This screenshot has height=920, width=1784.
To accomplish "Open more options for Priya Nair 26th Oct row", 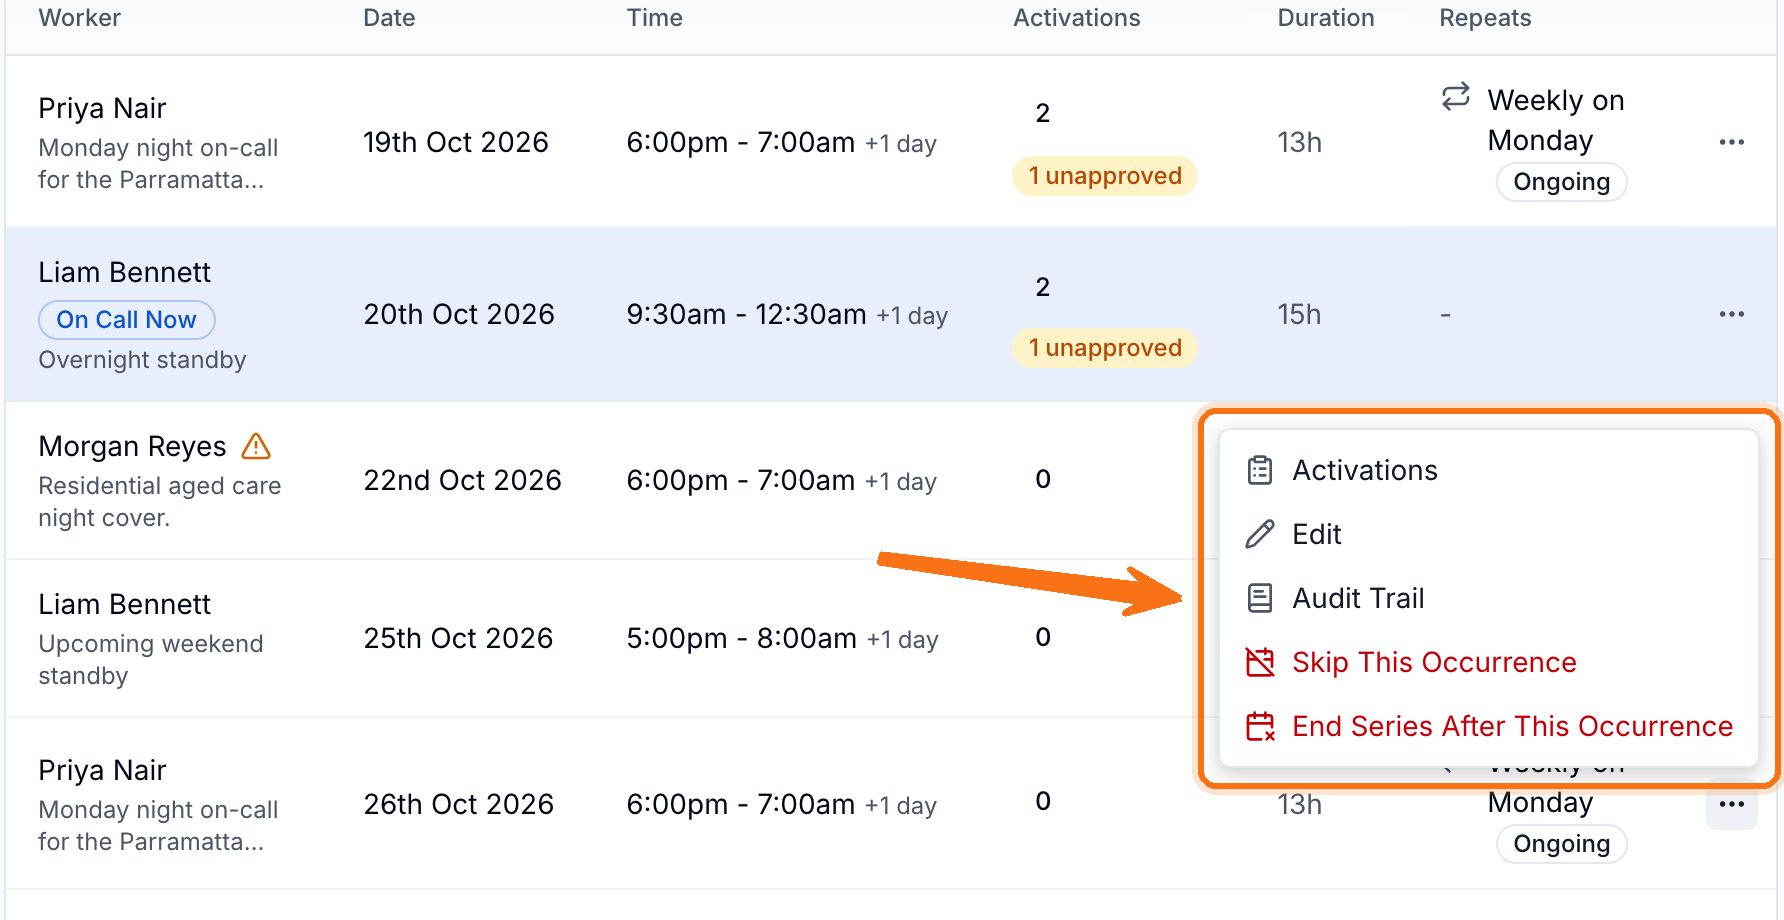I will pyautogui.click(x=1731, y=804).
